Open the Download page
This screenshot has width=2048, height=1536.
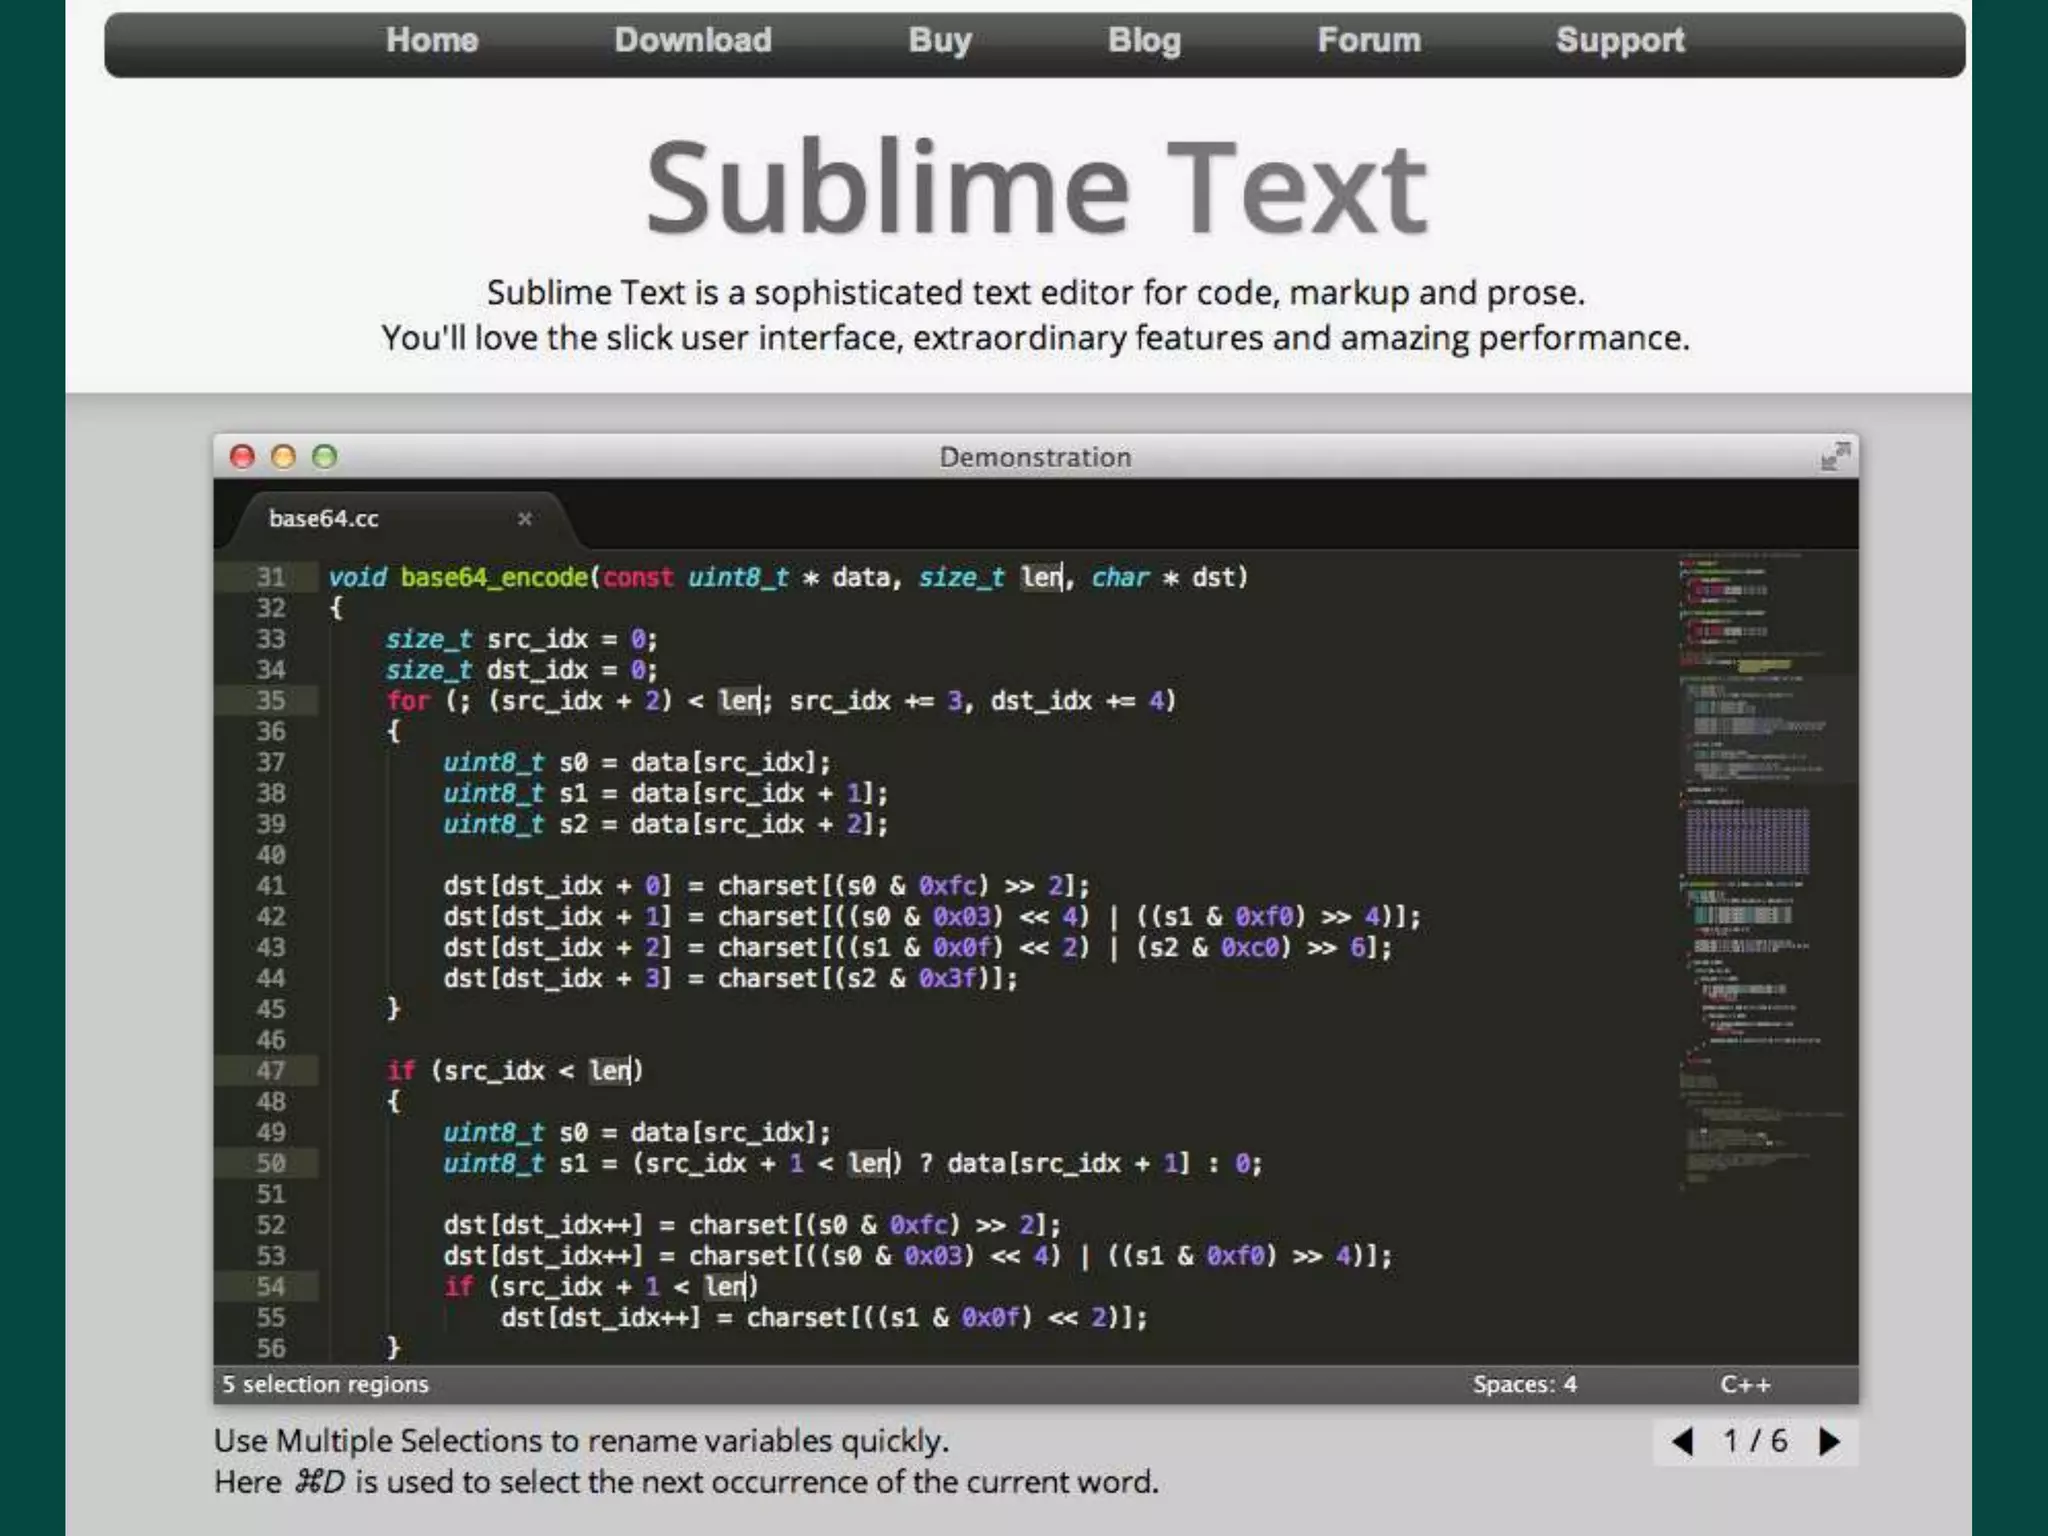tap(692, 40)
